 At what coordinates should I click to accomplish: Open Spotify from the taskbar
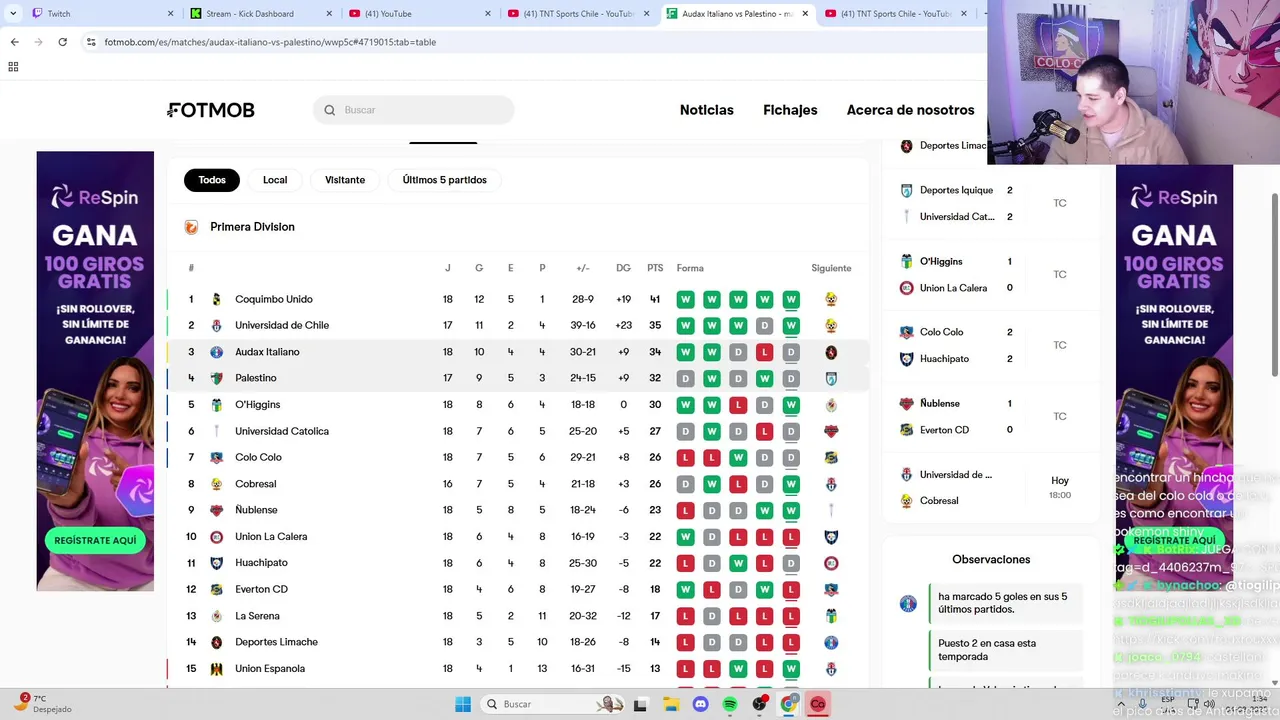[x=730, y=704]
